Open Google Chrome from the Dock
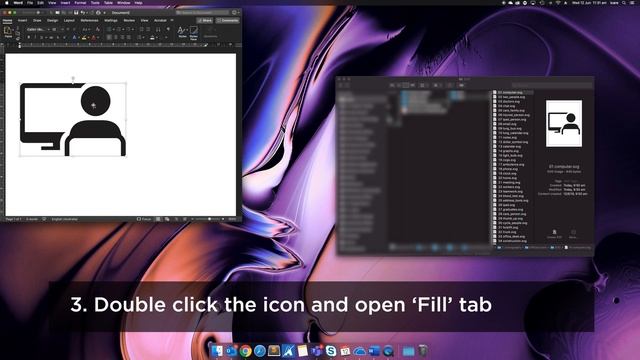Screen dimensions: 640x360 [x=246, y=351]
